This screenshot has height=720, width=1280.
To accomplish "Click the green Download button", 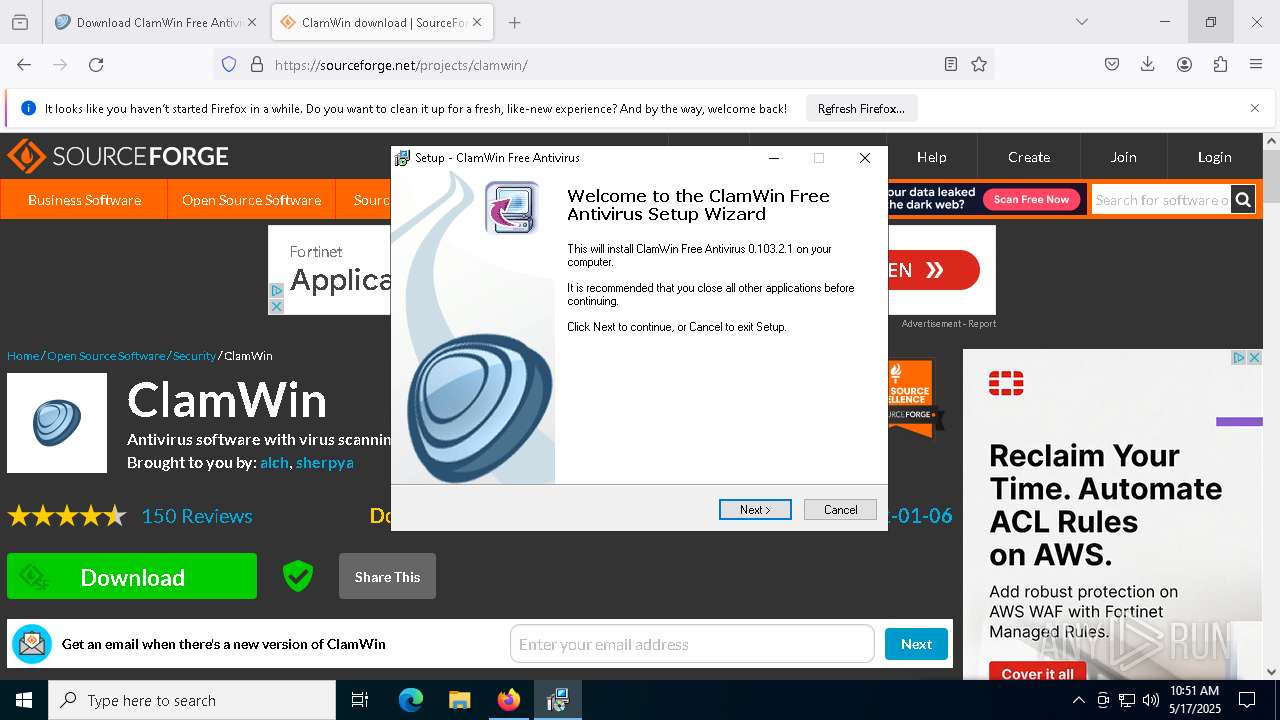I will click(132, 577).
